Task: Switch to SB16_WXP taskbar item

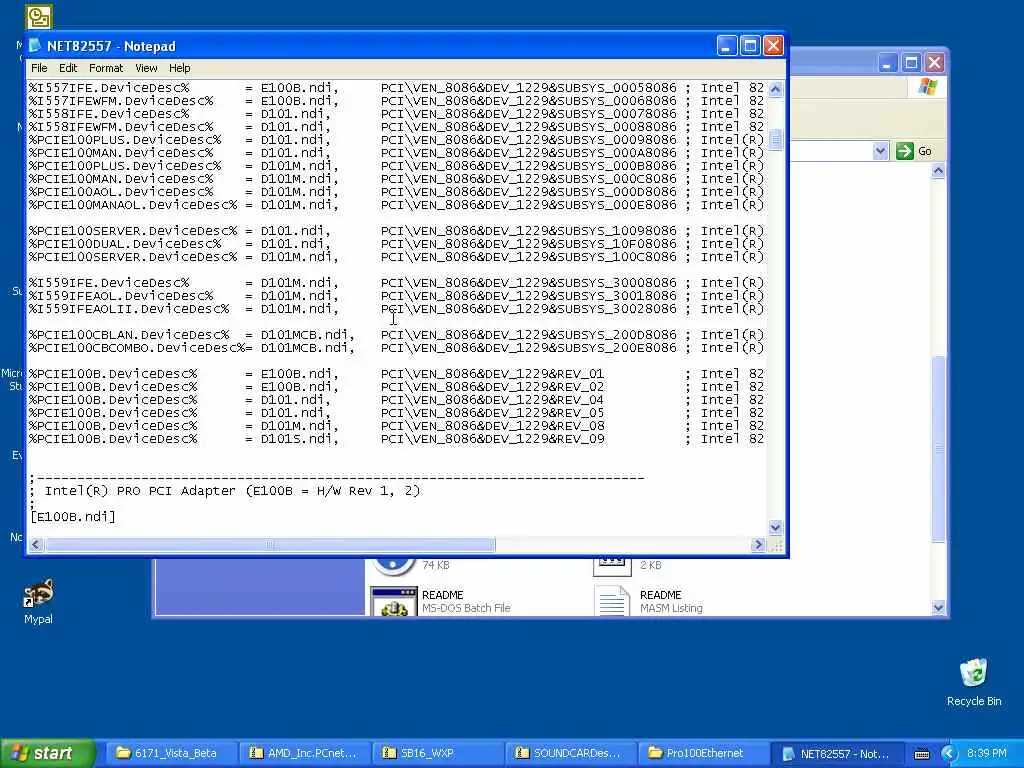Action: coord(436,753)
